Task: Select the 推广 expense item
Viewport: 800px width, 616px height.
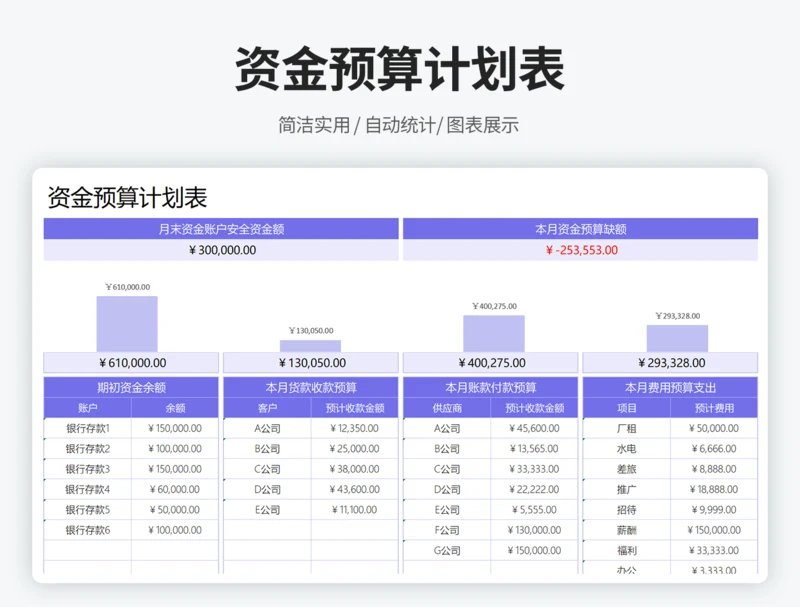Action: 627,489
